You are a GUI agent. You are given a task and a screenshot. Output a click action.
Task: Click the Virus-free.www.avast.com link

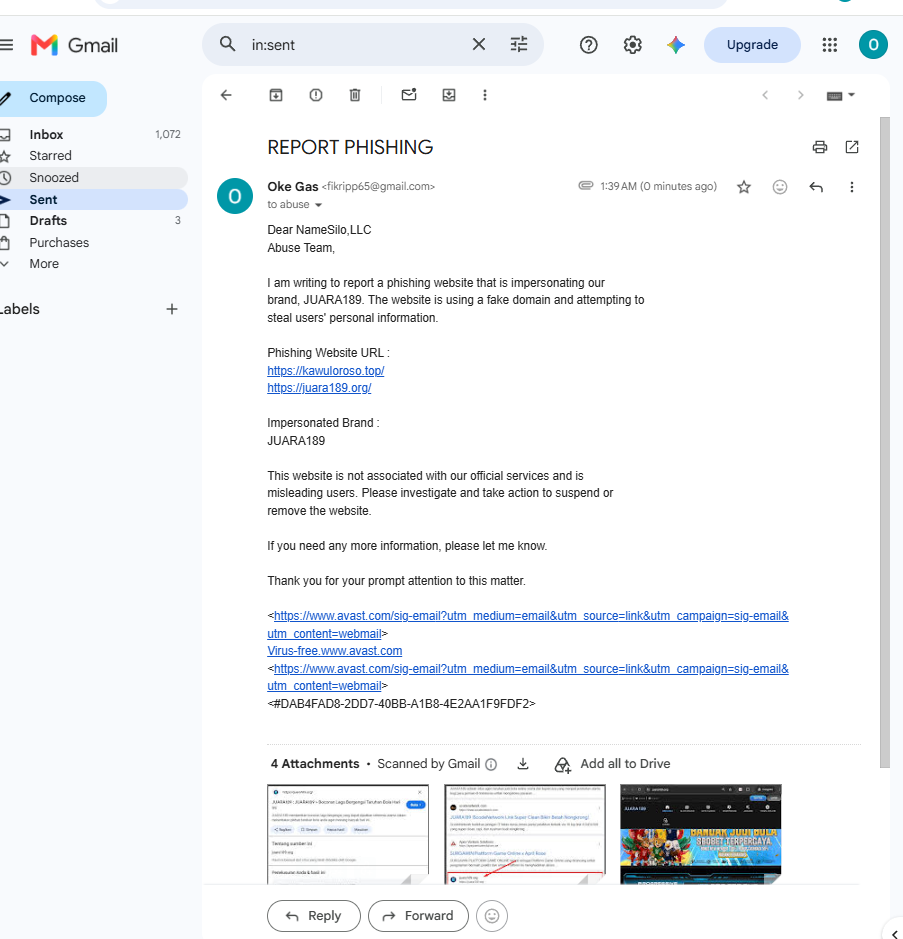pyautogui.click(x=335, y=651)
